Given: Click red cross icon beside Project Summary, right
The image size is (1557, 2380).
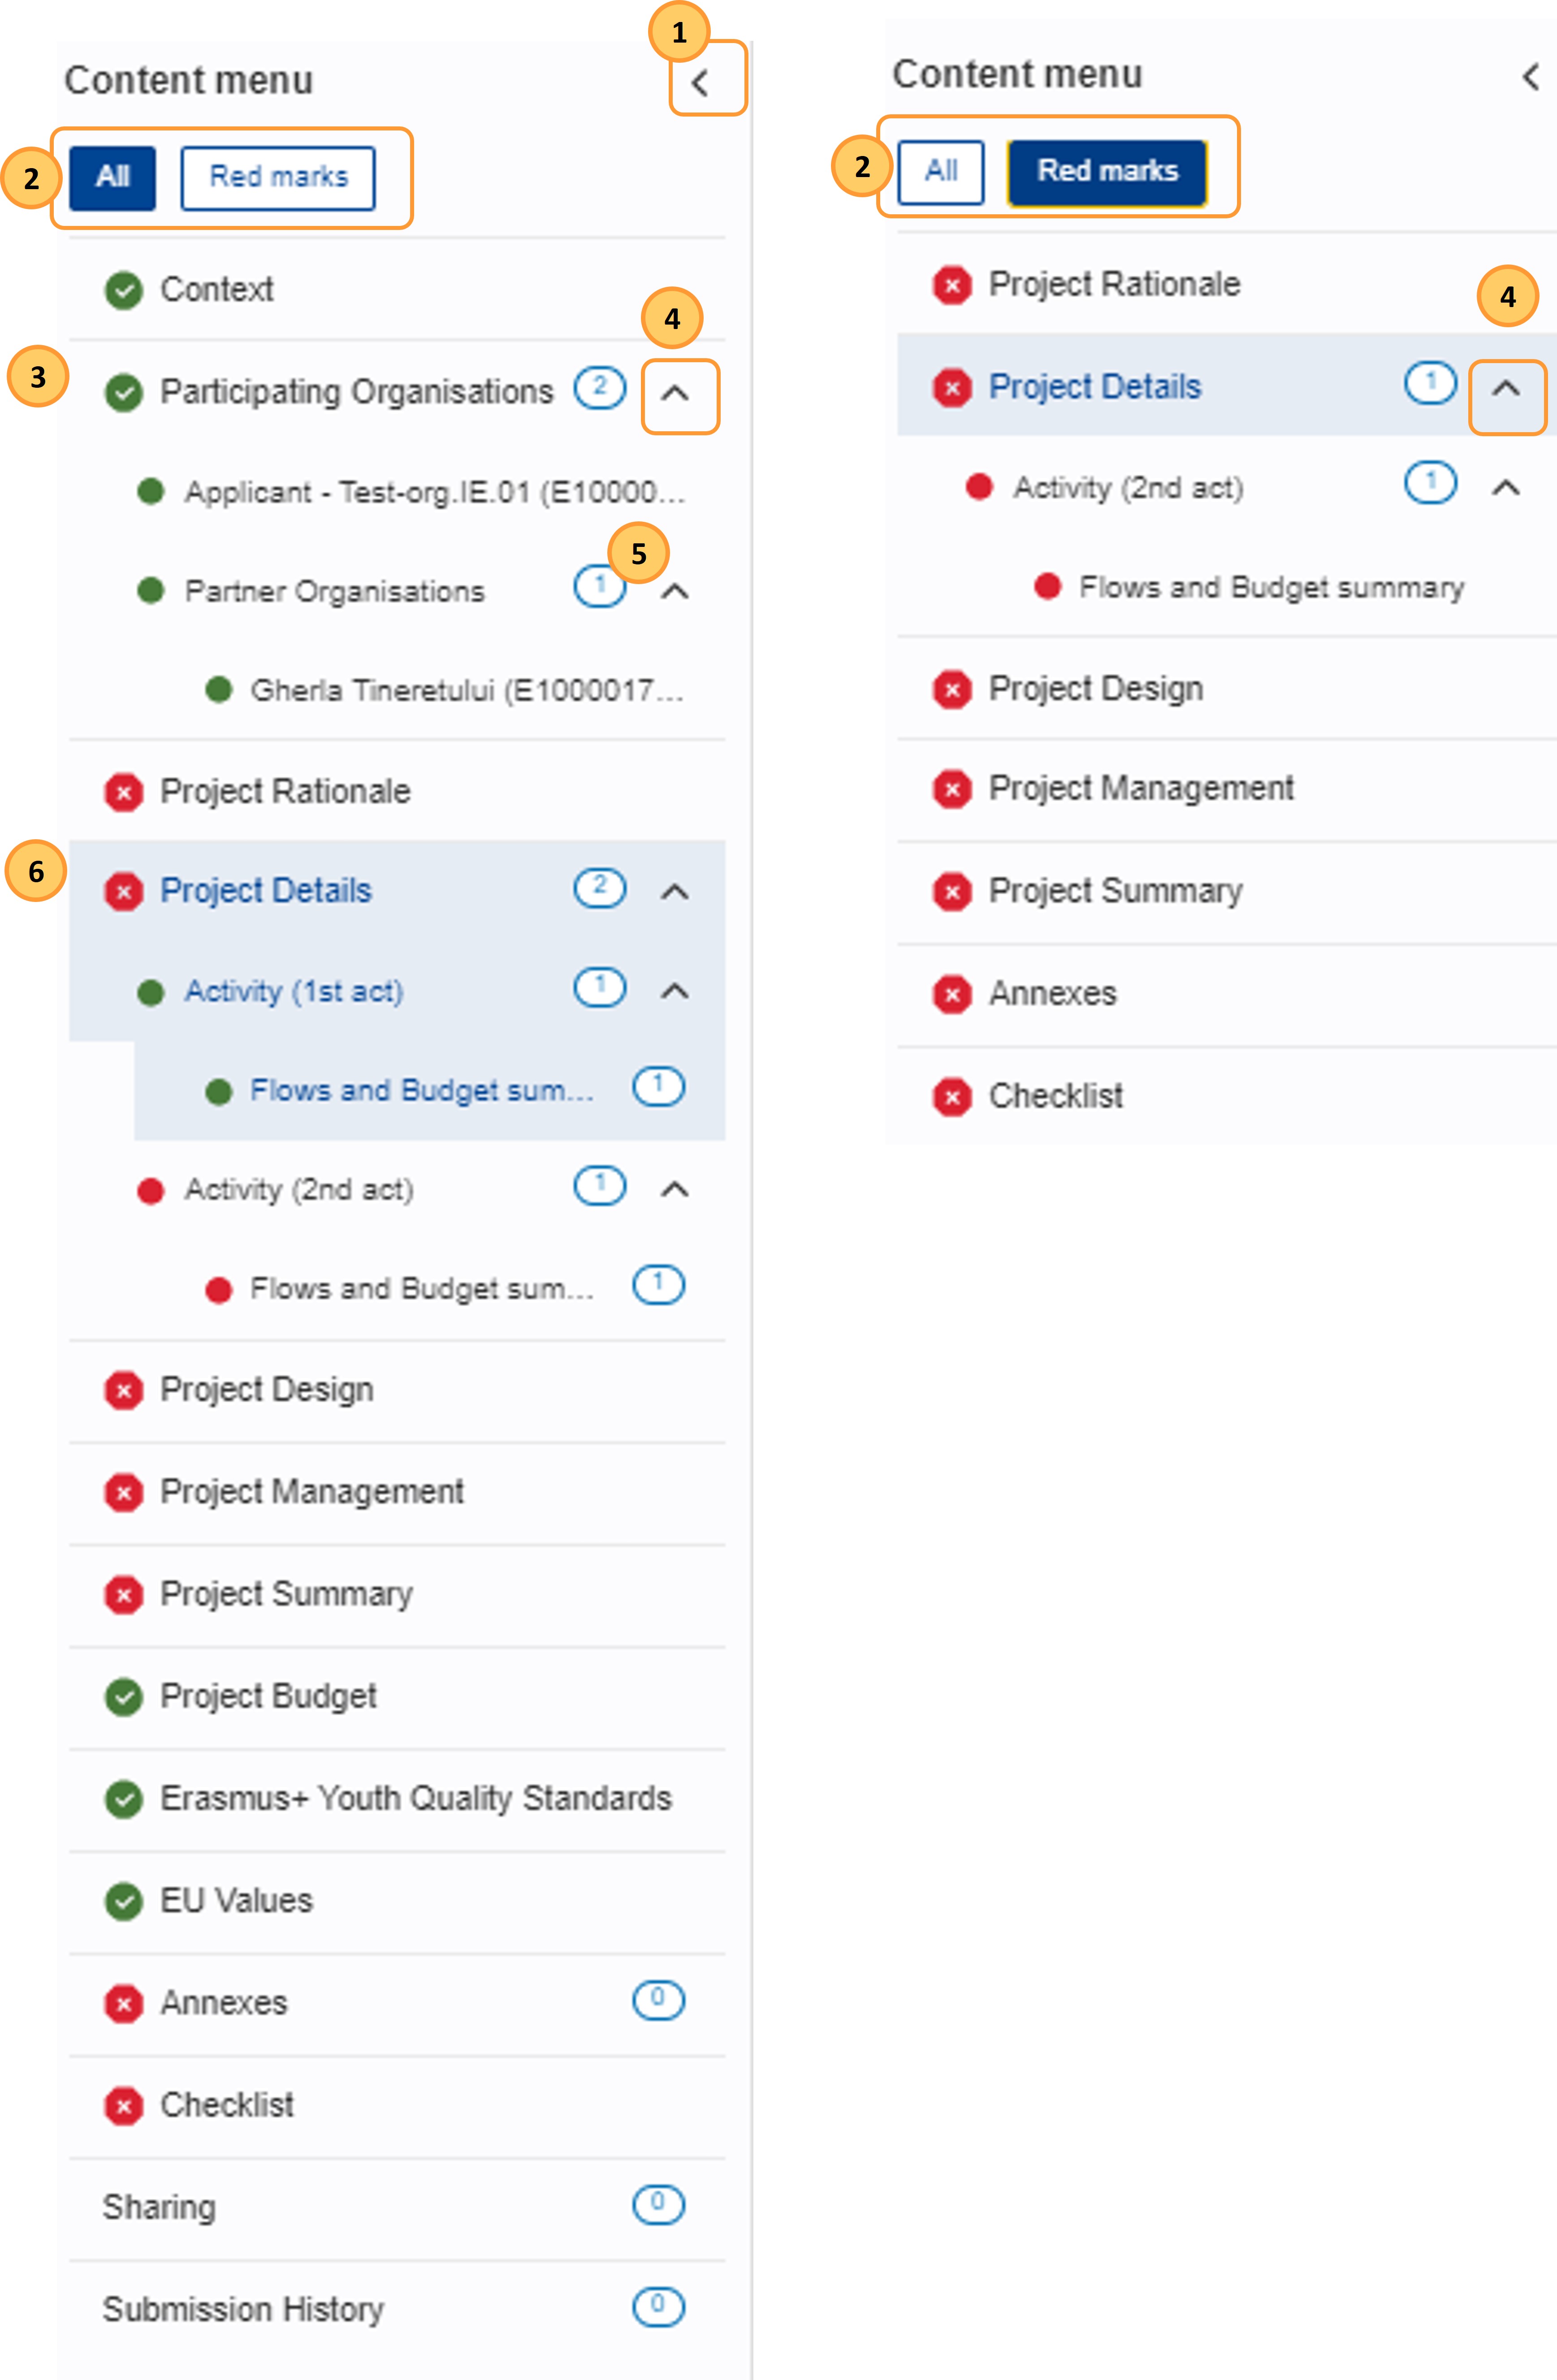Looking at the screenshot, I should coord(952,891).
